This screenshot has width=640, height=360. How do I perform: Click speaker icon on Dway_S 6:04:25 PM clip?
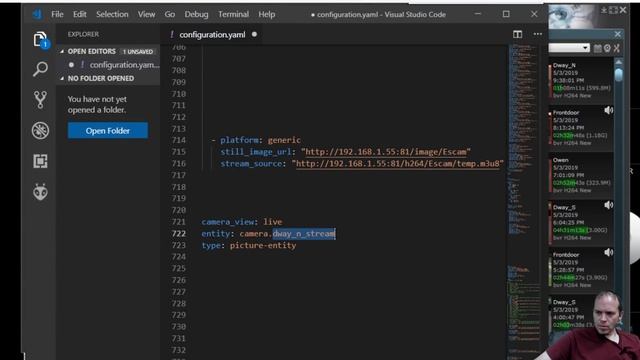608,205
